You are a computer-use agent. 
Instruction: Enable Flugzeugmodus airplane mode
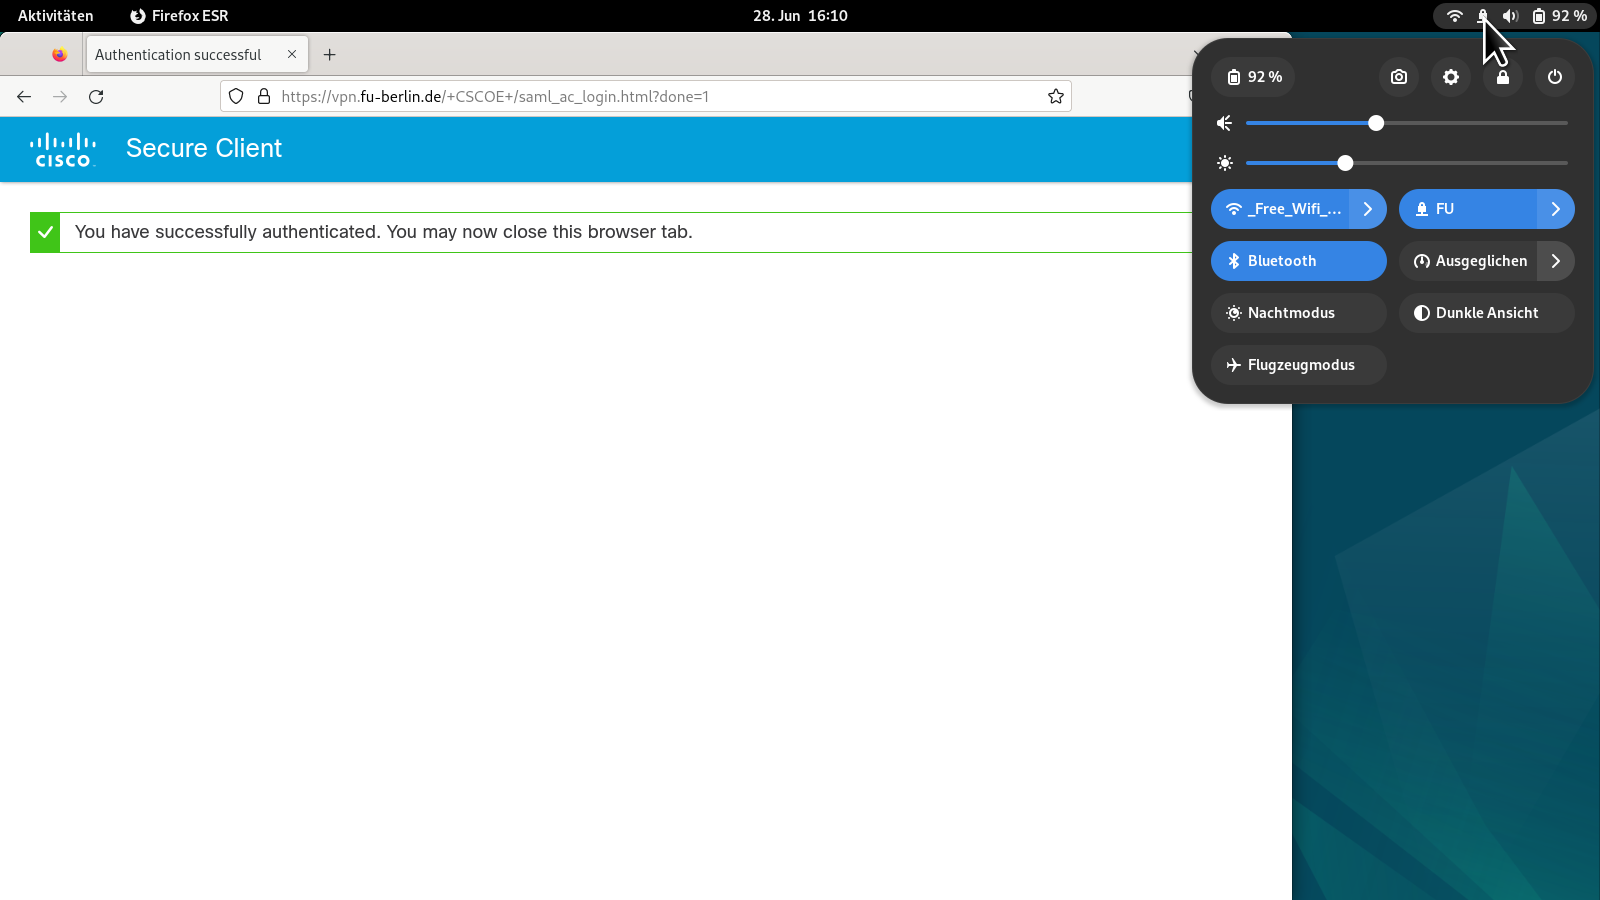(1298, 365)
